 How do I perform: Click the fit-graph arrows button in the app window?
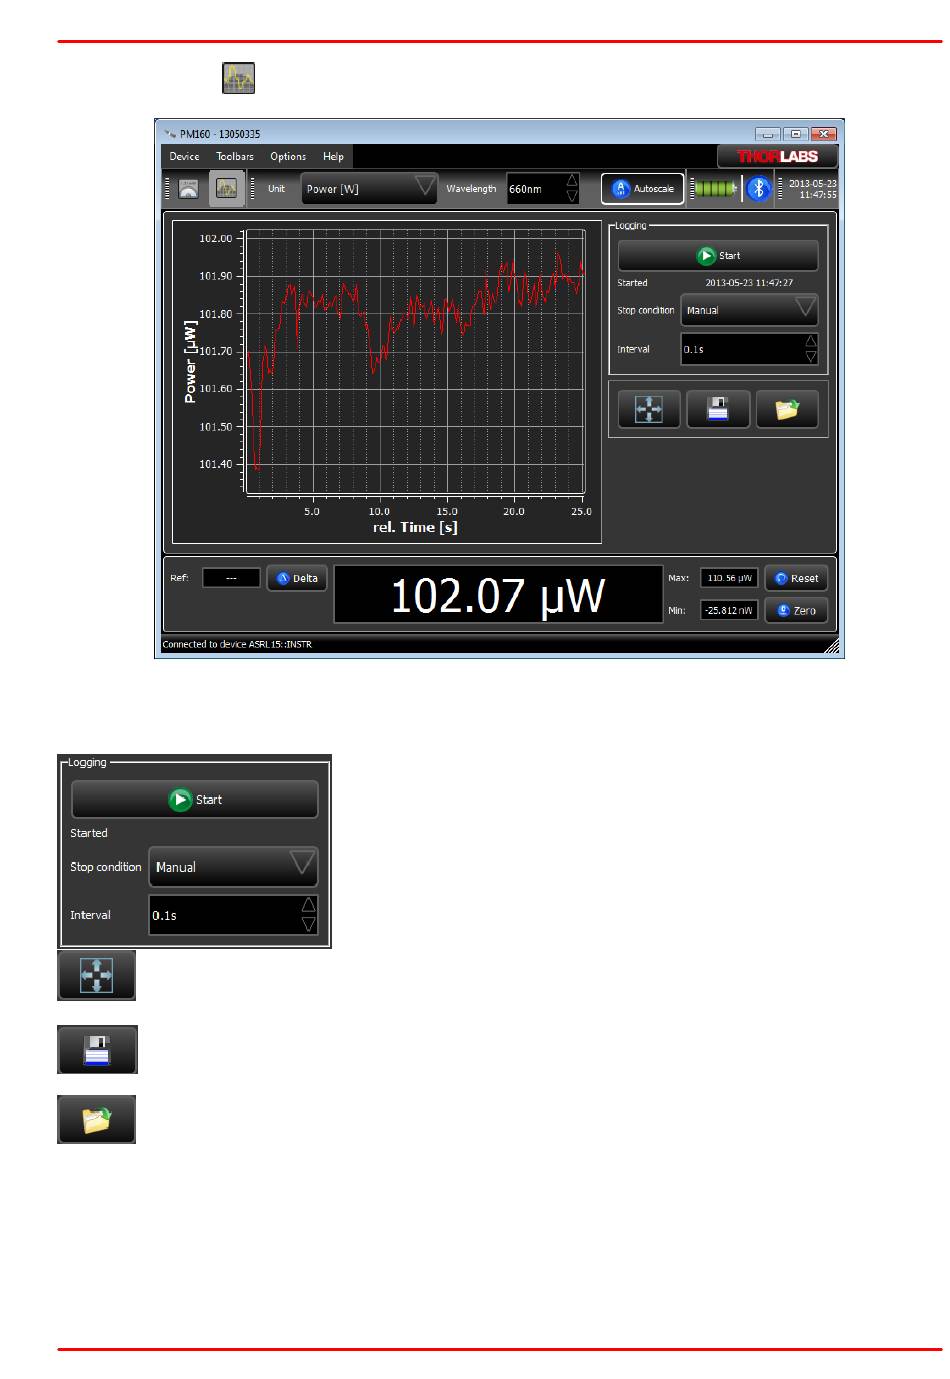[x=649, y=409]
